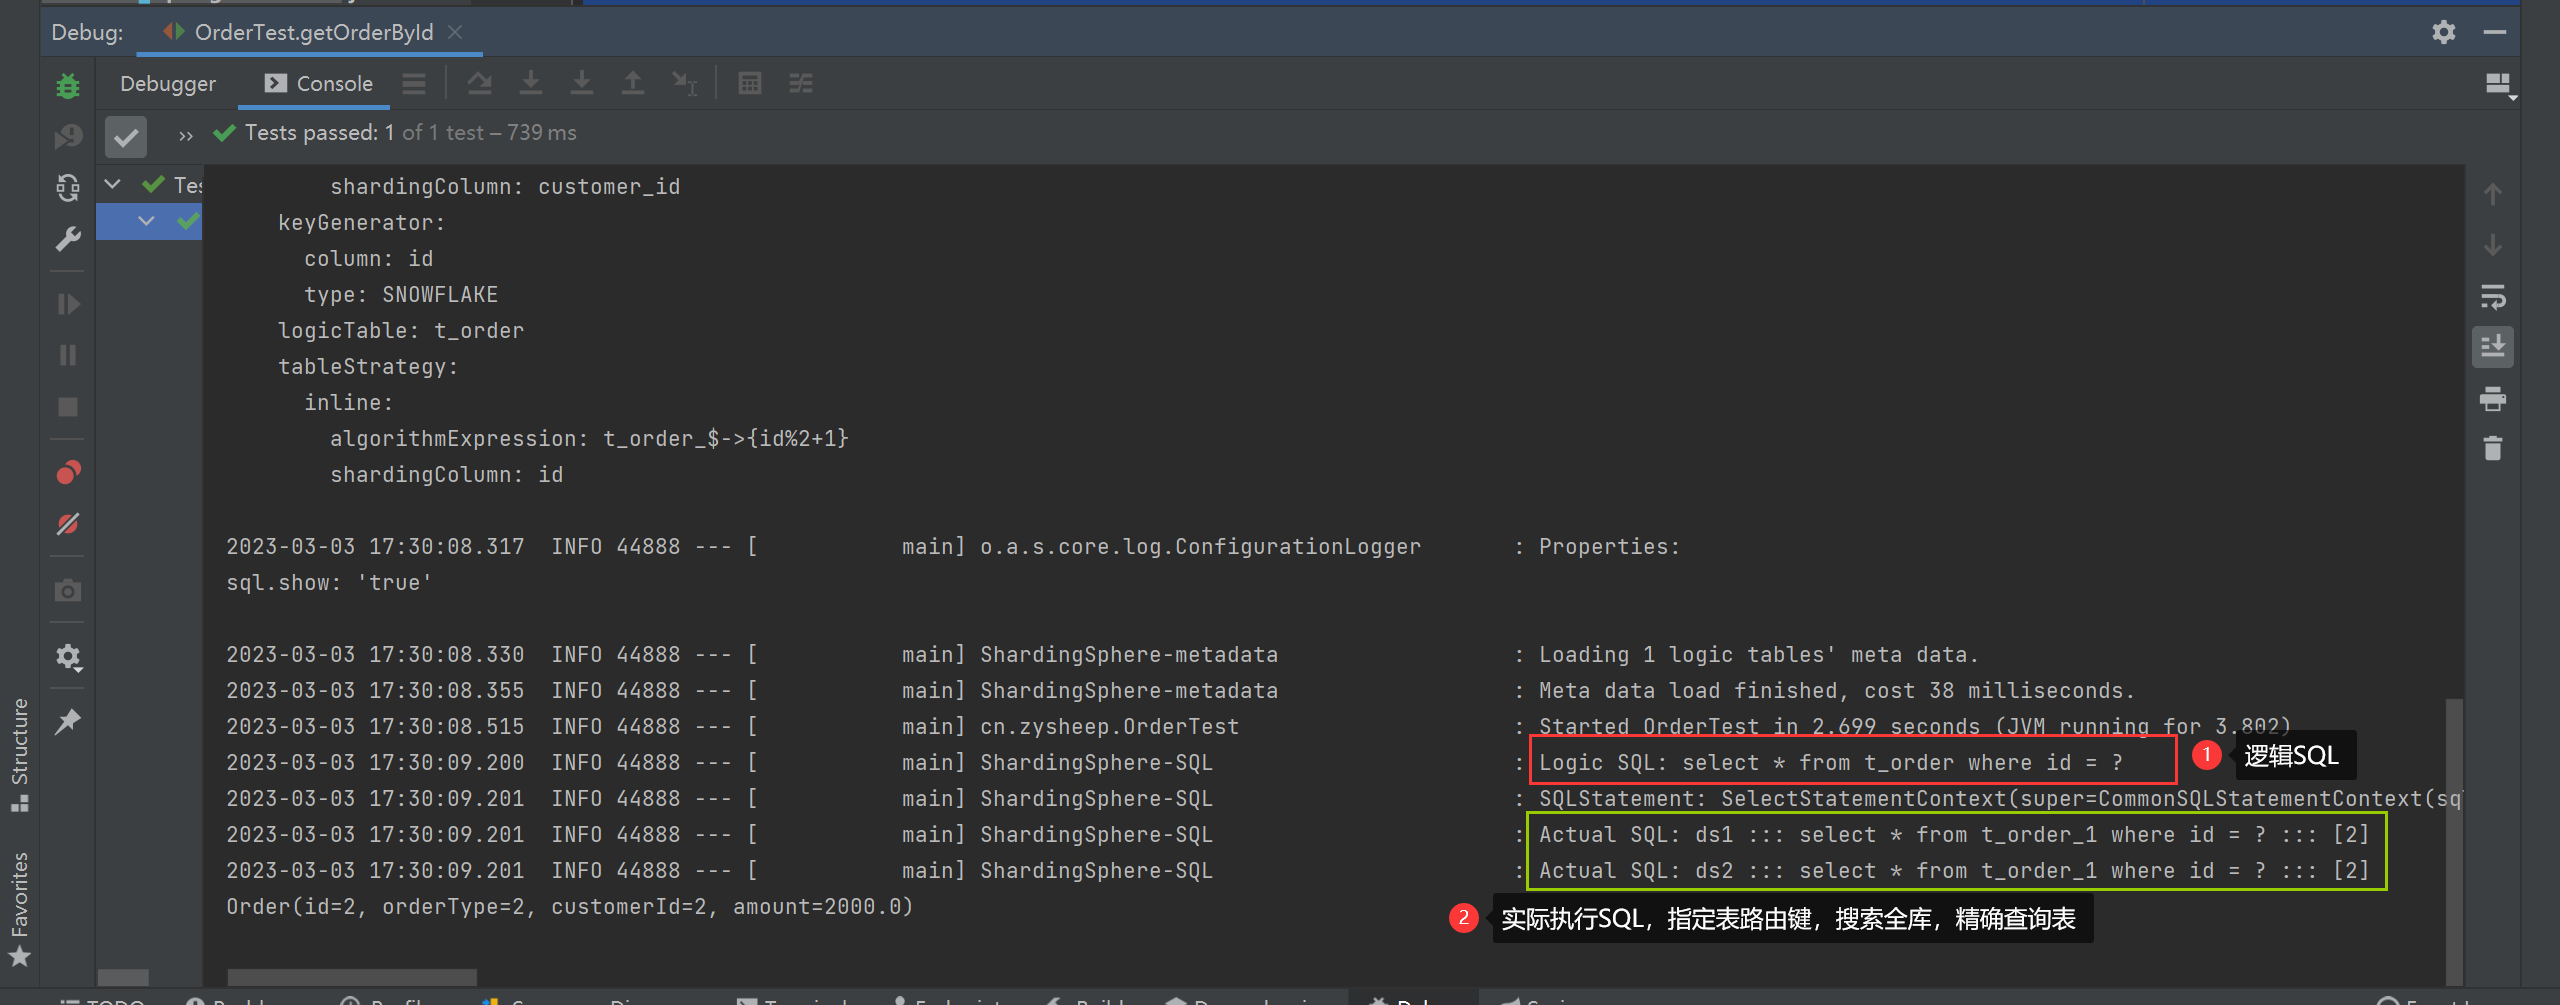Click the "sql.show: 'true'" line
Viewport: 2560px width, 1005px height.
[329, 583]
